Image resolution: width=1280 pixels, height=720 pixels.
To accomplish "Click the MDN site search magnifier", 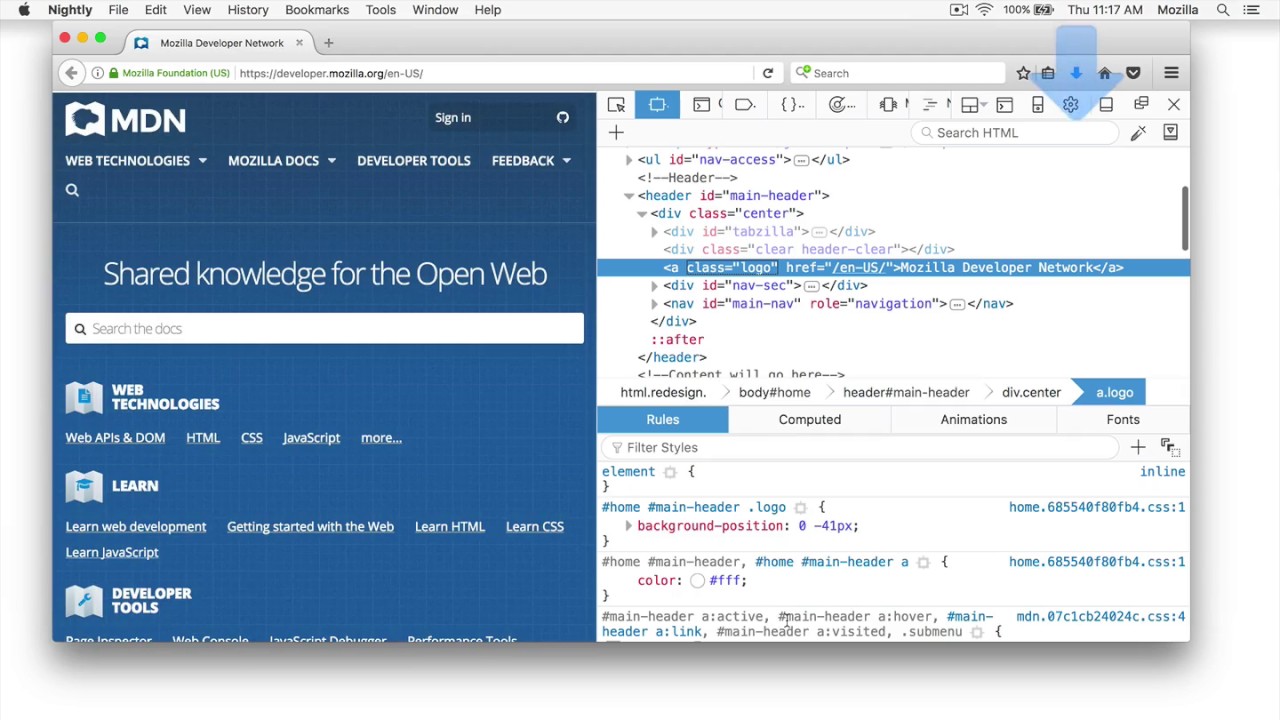I will pyautogui.click(x=72, y=190).
